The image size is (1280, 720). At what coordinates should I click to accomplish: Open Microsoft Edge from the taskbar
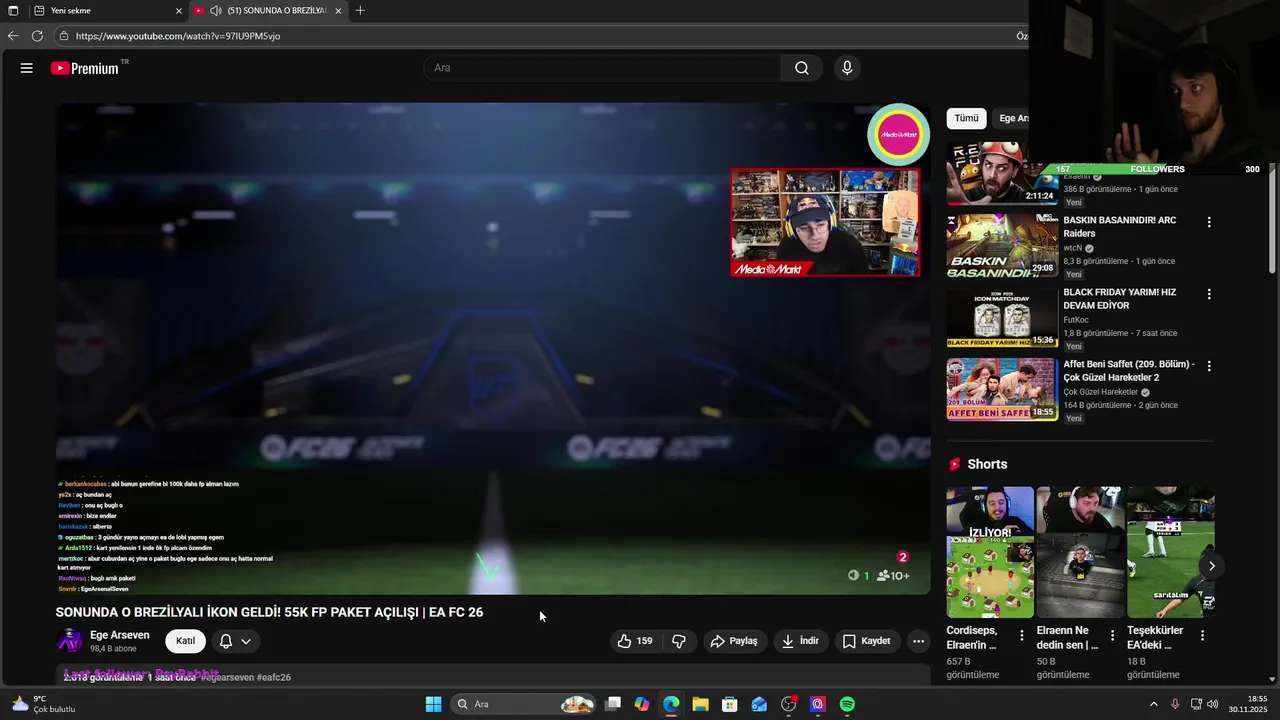[x=671, y=704]
